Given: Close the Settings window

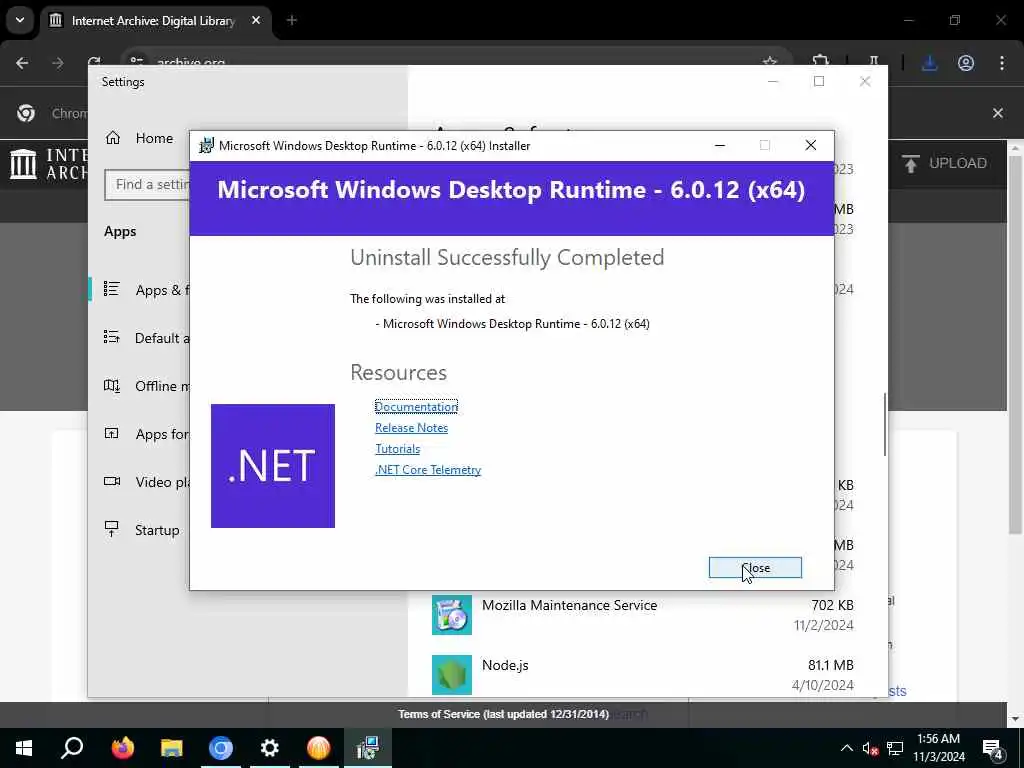Looking at the screenshot, I should click(865, 82).
